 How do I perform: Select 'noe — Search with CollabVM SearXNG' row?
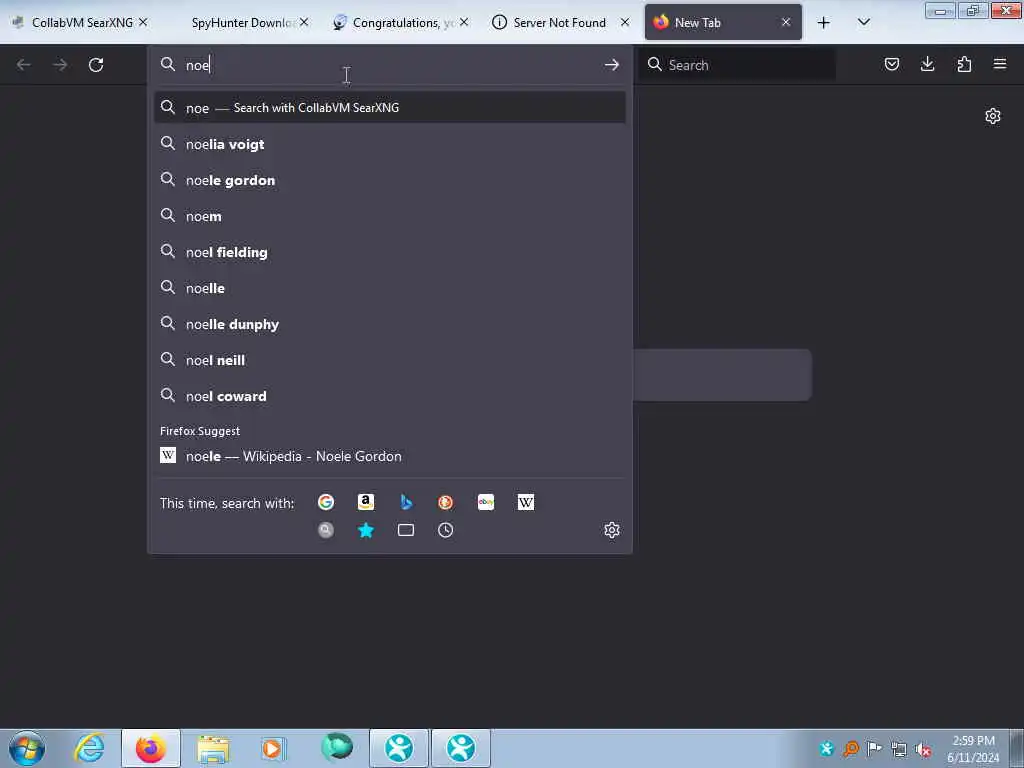pos(390,107)
